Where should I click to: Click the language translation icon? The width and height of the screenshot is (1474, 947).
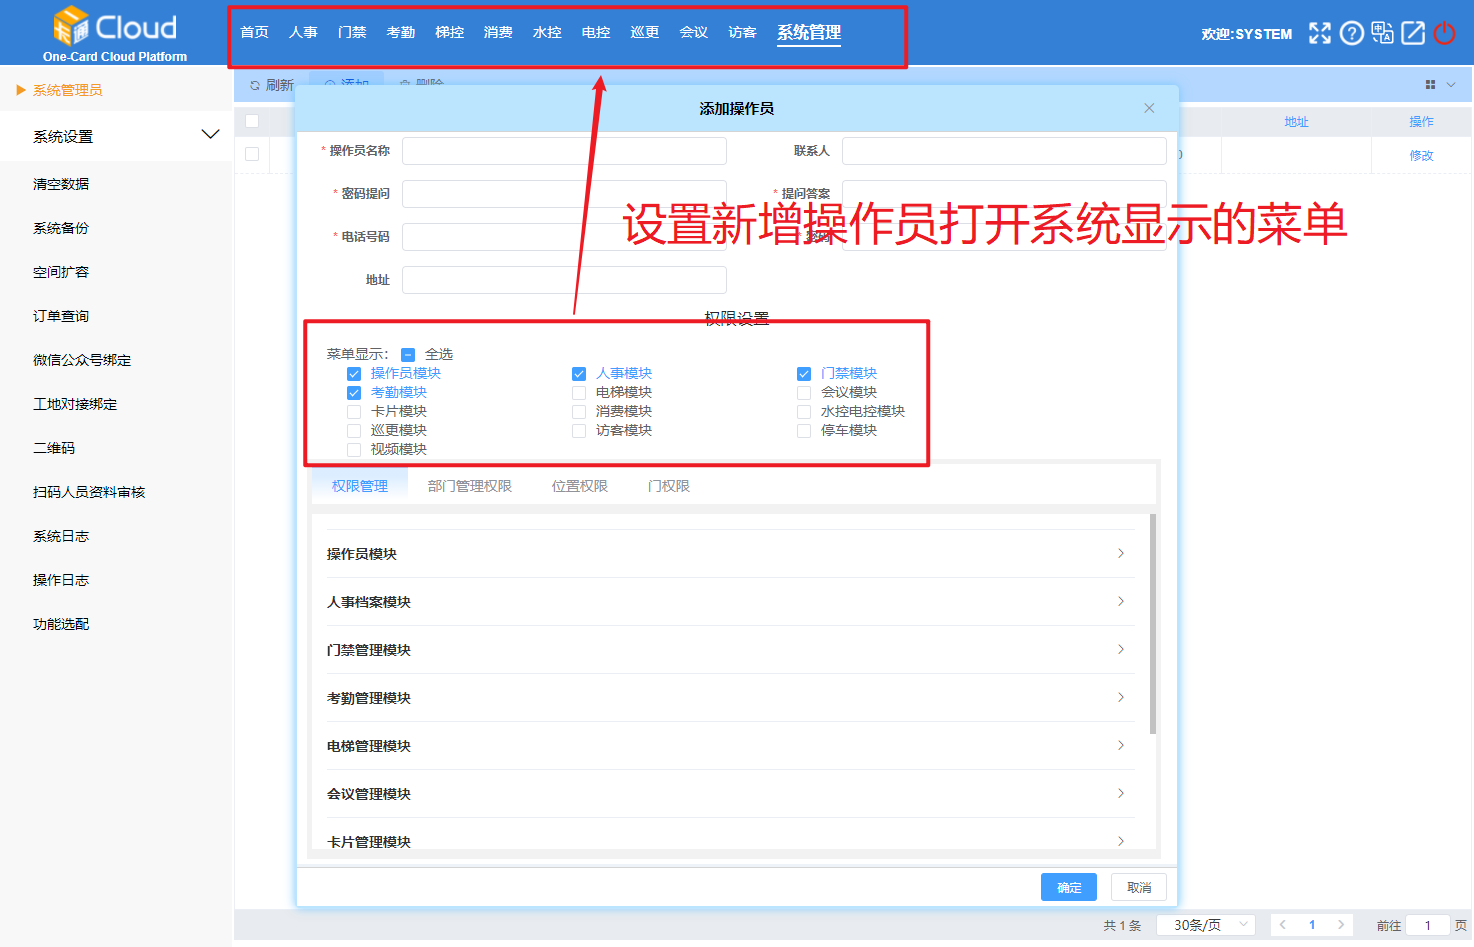(1382, 33)
